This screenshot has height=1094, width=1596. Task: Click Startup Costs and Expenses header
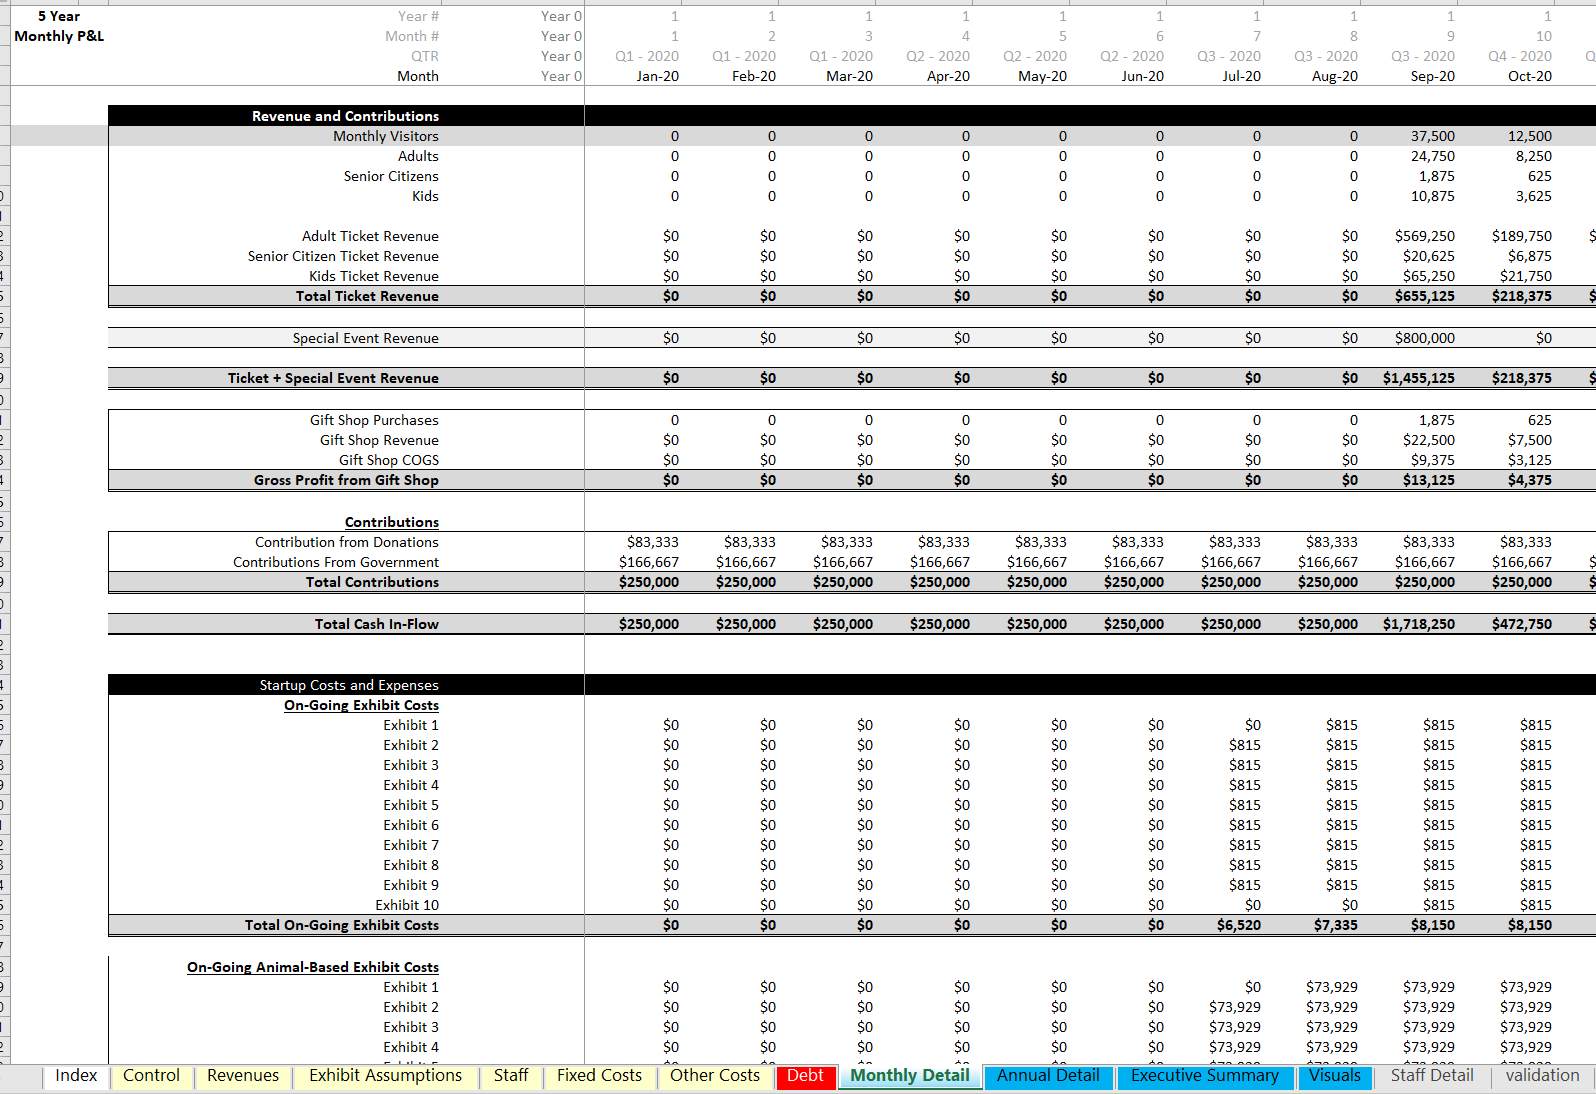[x=349, y=685]
